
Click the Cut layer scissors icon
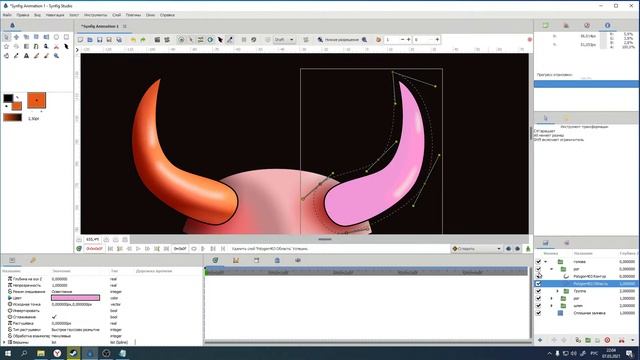pos(621,340)
